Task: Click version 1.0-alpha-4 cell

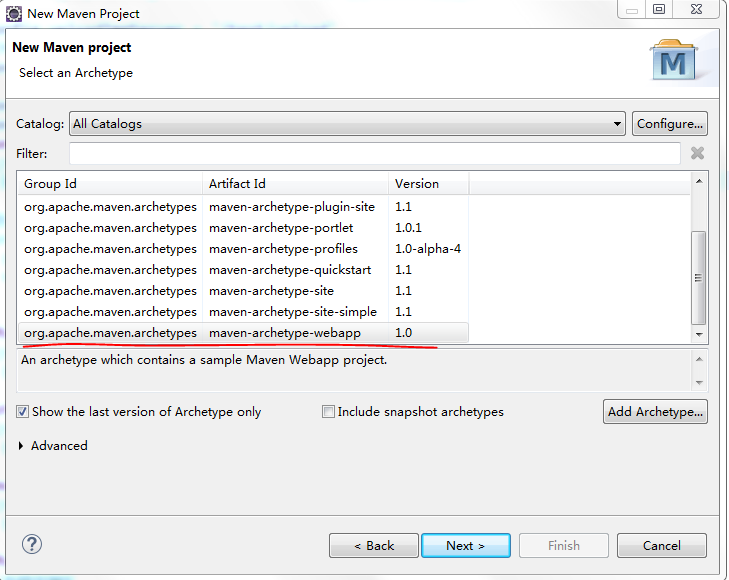Action: coord(428,249)
